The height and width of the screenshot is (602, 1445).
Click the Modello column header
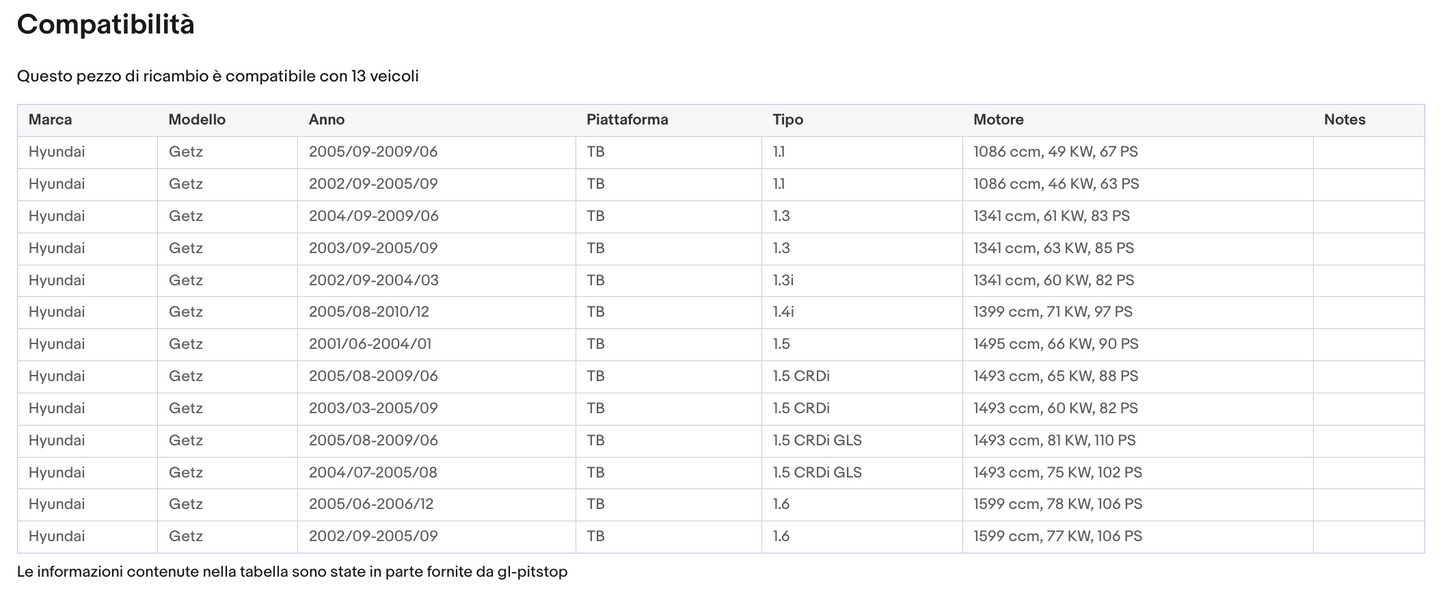[x=197, y=120]
